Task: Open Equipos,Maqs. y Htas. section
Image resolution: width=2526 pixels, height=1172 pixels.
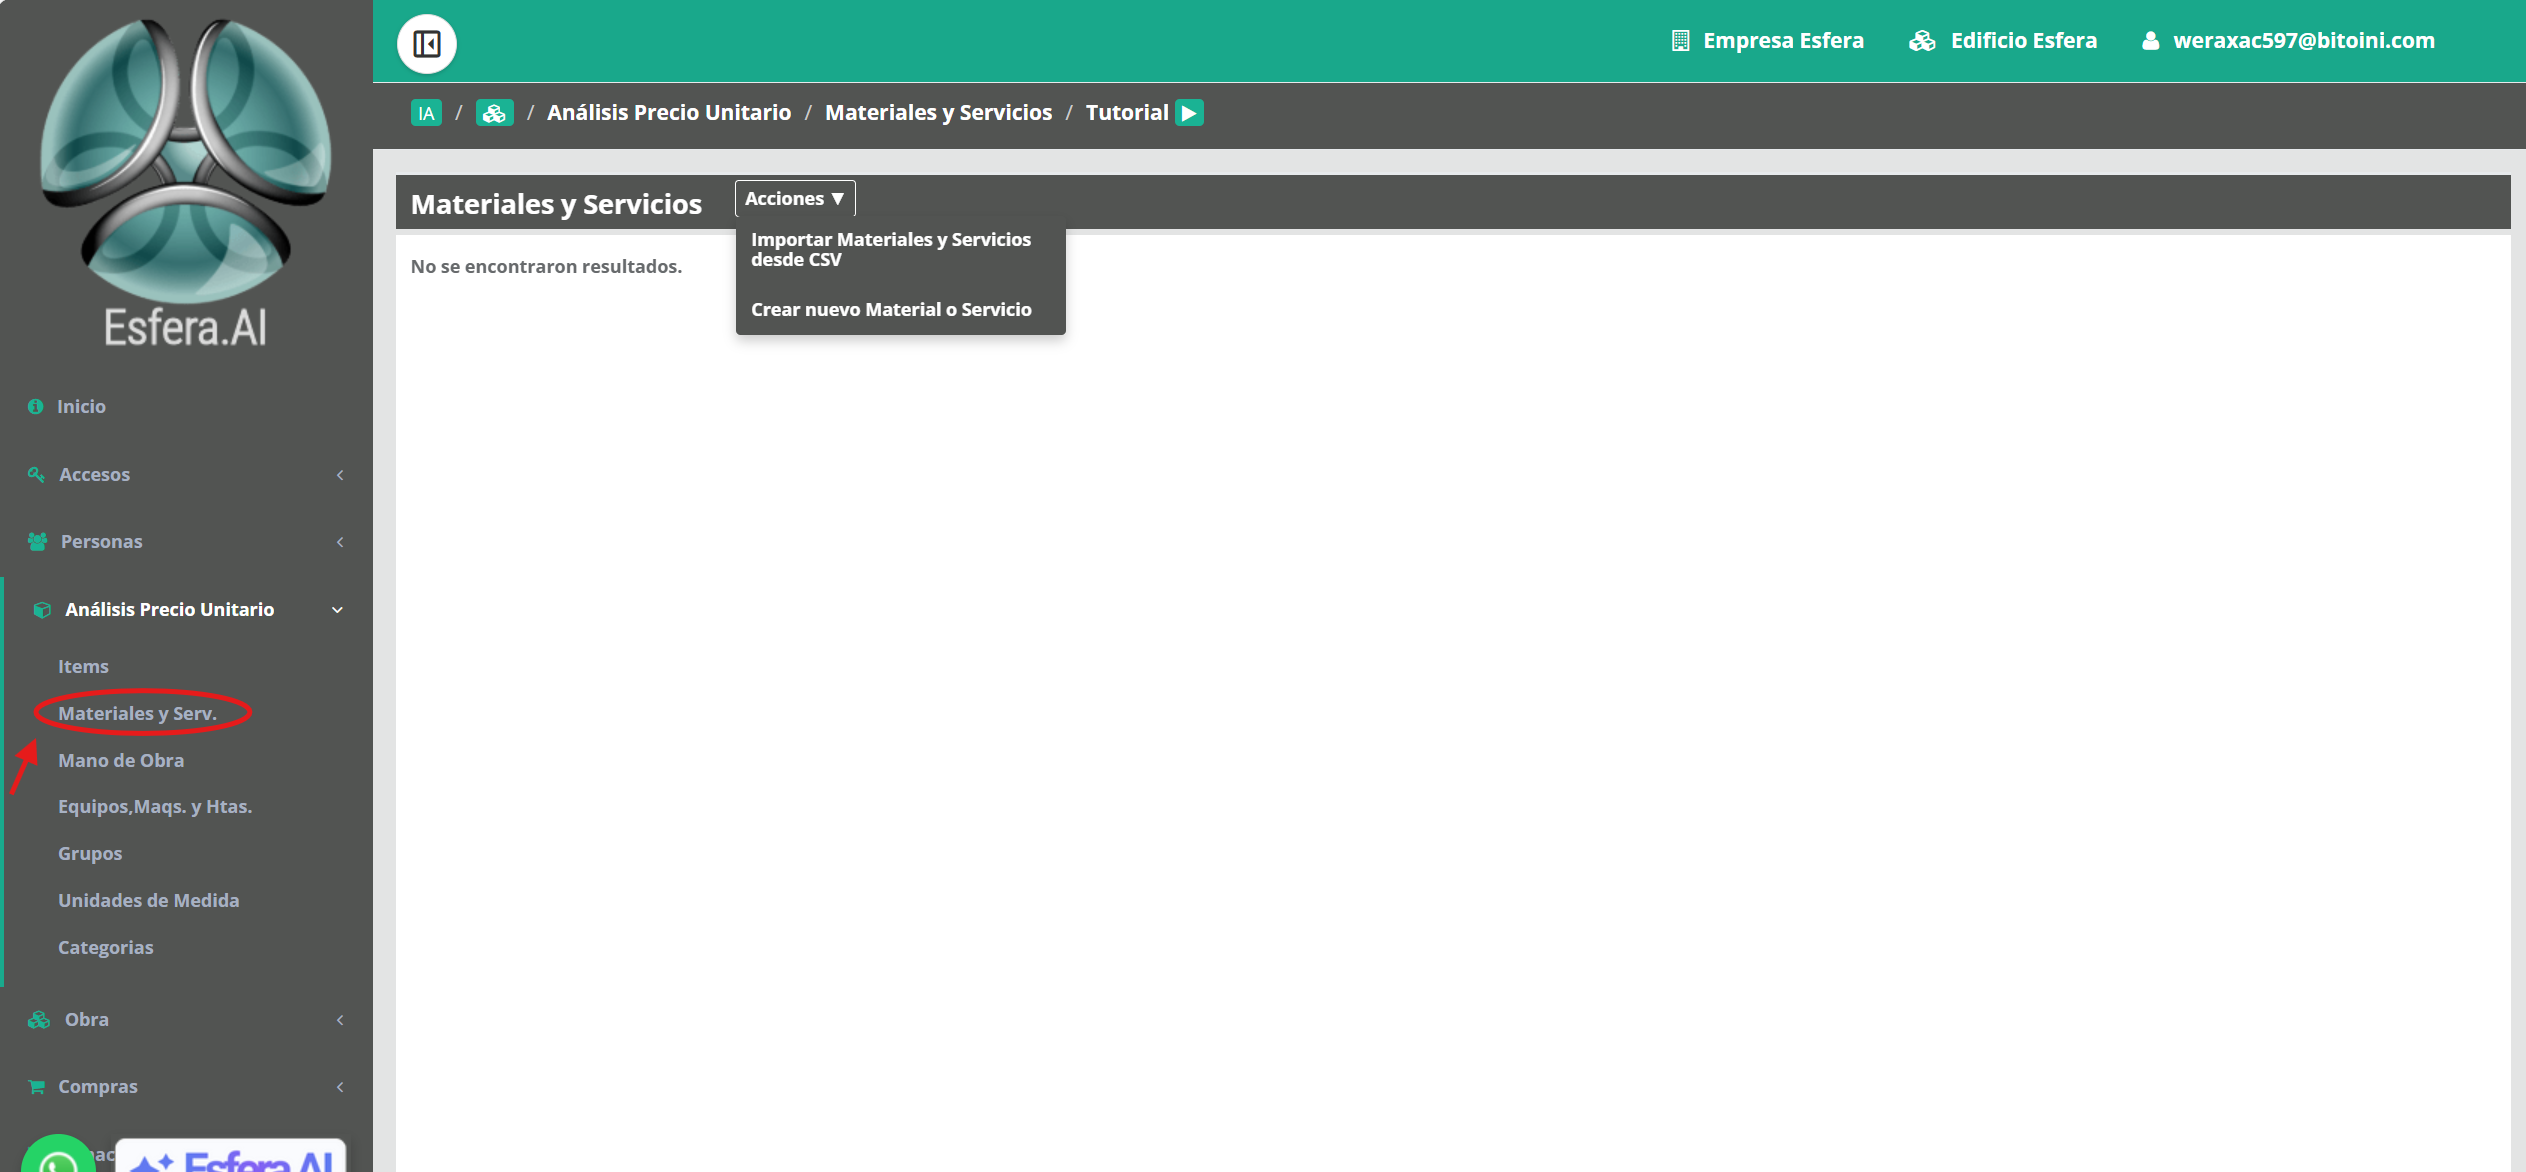Action: coord(155,806)
